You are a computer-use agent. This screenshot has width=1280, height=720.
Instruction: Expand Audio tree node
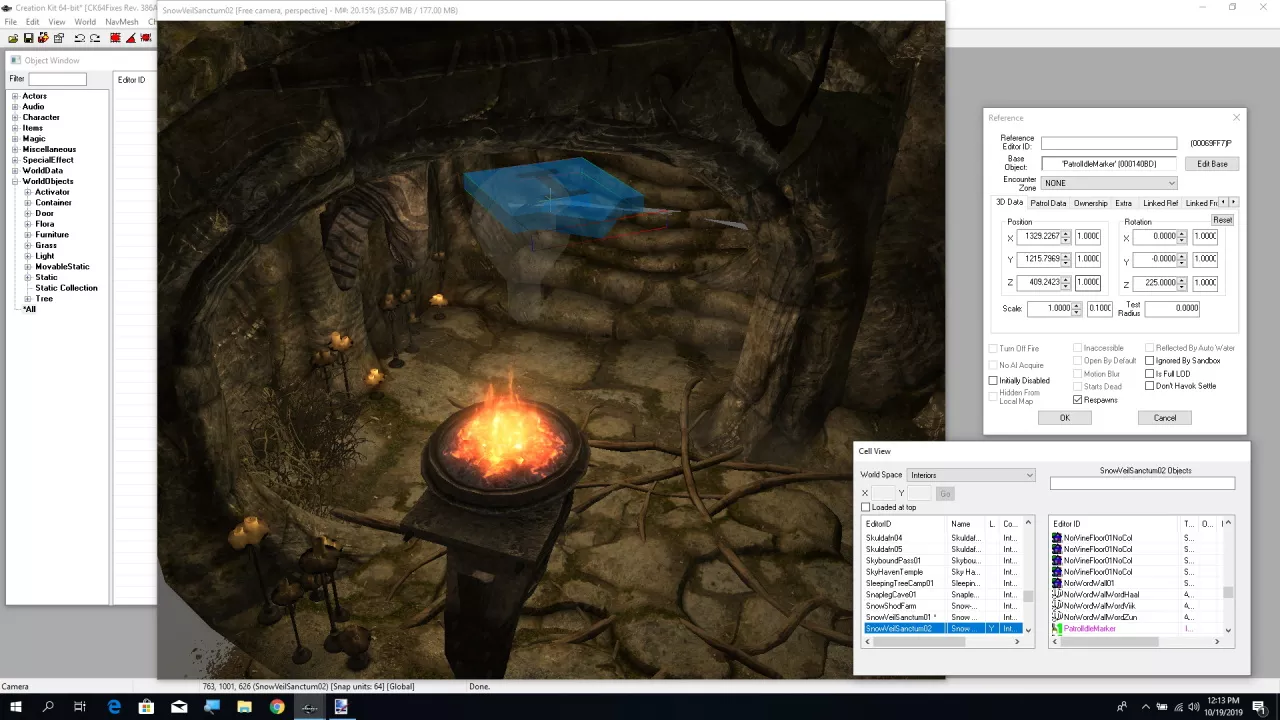(x=15, y=107)
